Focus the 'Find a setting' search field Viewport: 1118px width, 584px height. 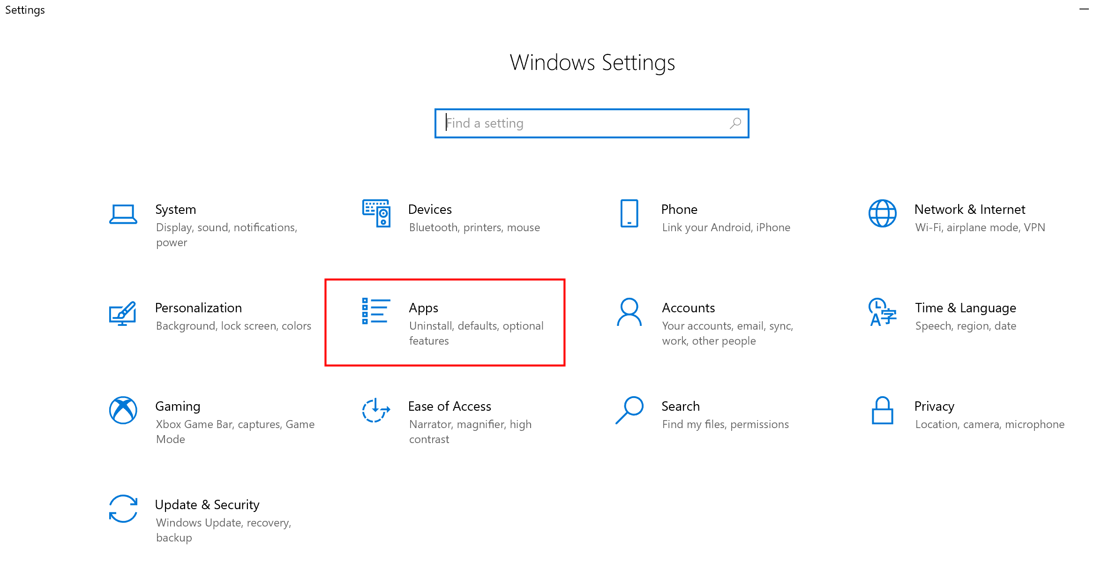pos(580,123)
